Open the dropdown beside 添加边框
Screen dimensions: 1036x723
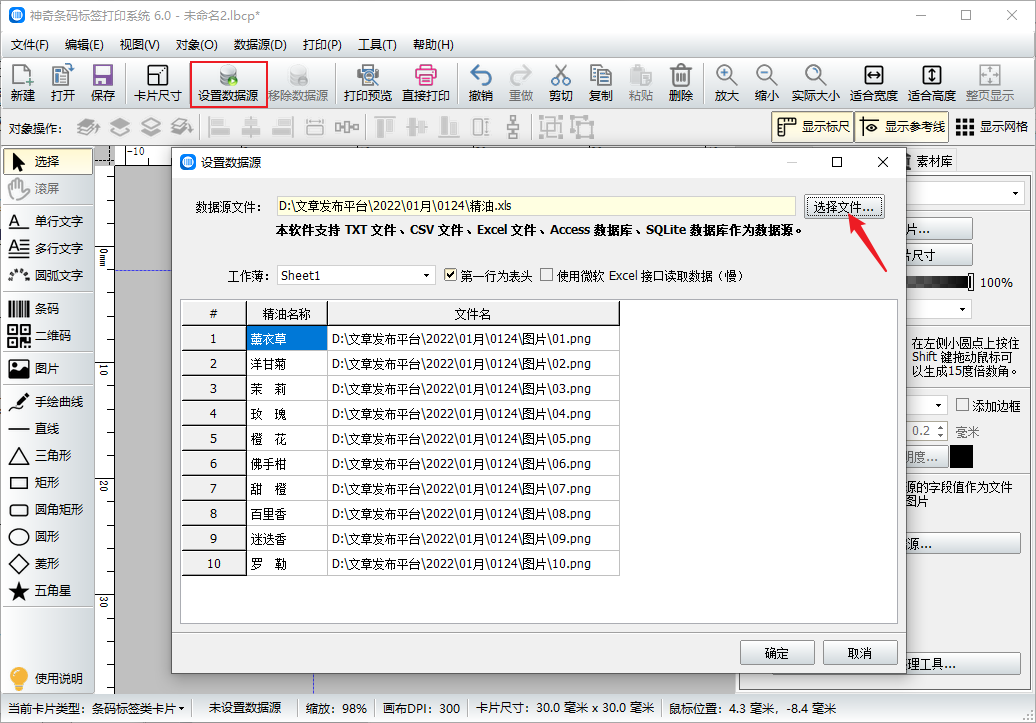pyautogui.click(x=938, y=405)
